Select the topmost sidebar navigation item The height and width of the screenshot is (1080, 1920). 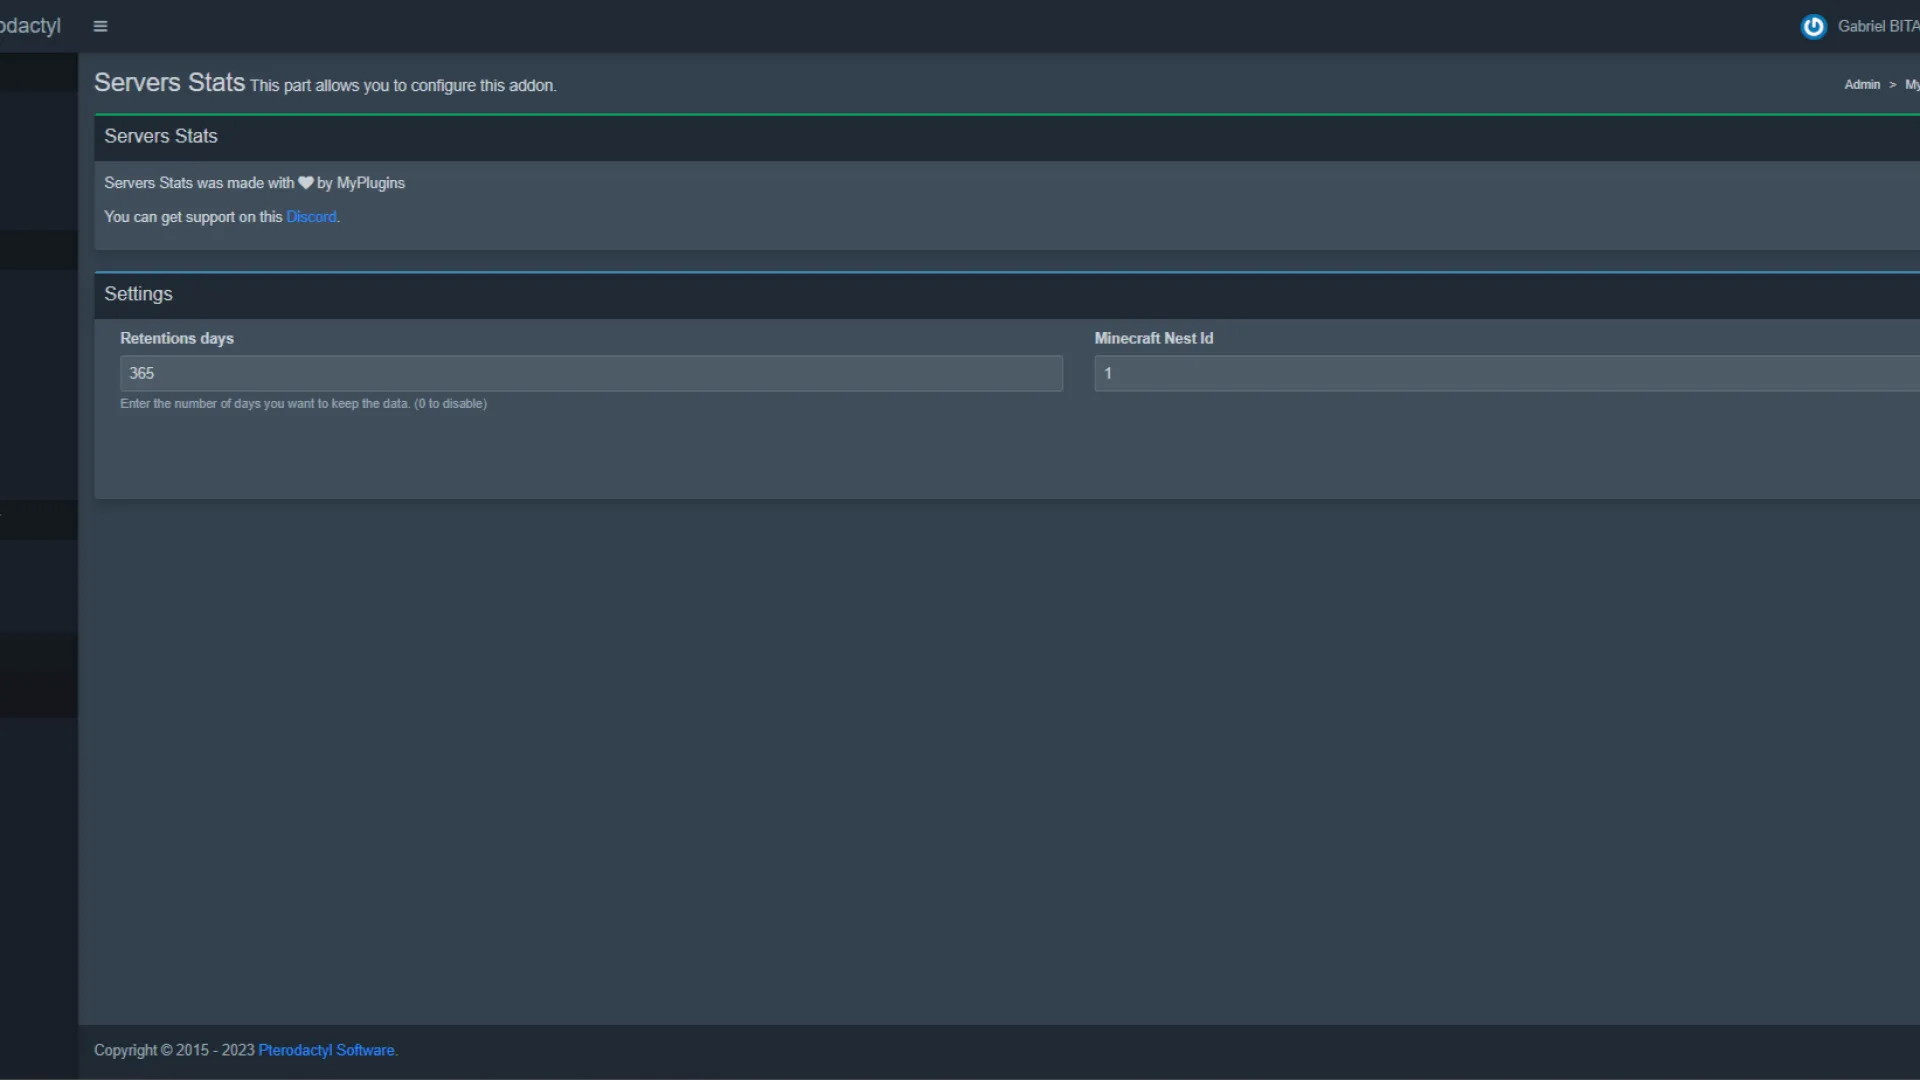(x=38, y=70)
